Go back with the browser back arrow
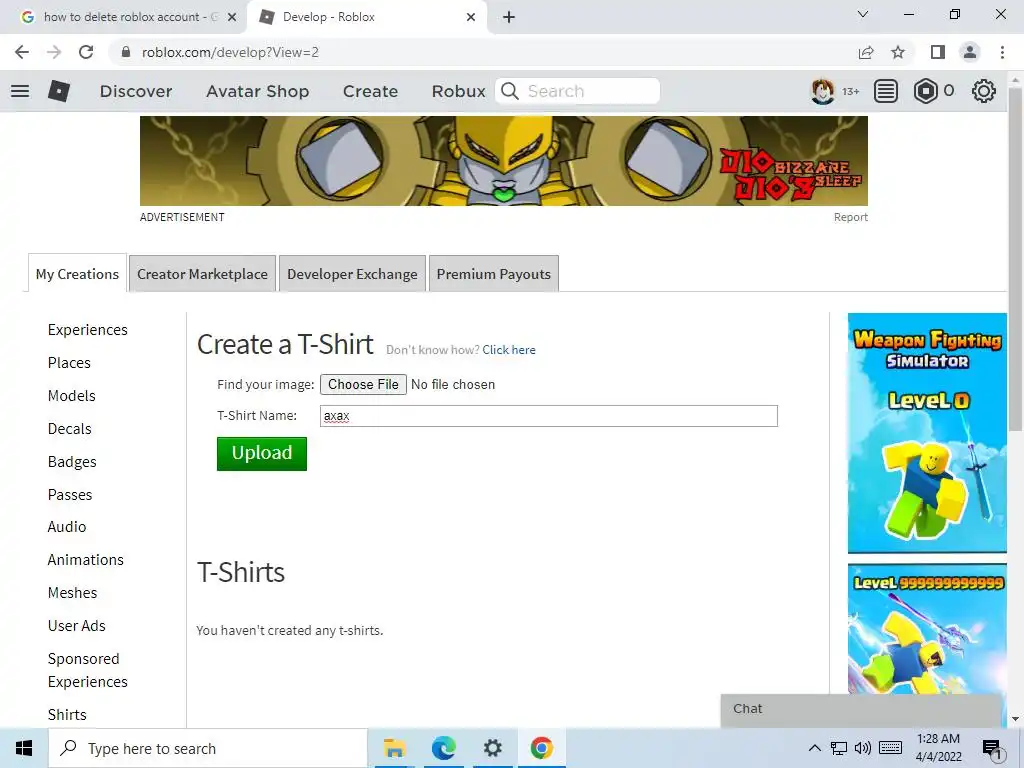 [x=22, y=52]
